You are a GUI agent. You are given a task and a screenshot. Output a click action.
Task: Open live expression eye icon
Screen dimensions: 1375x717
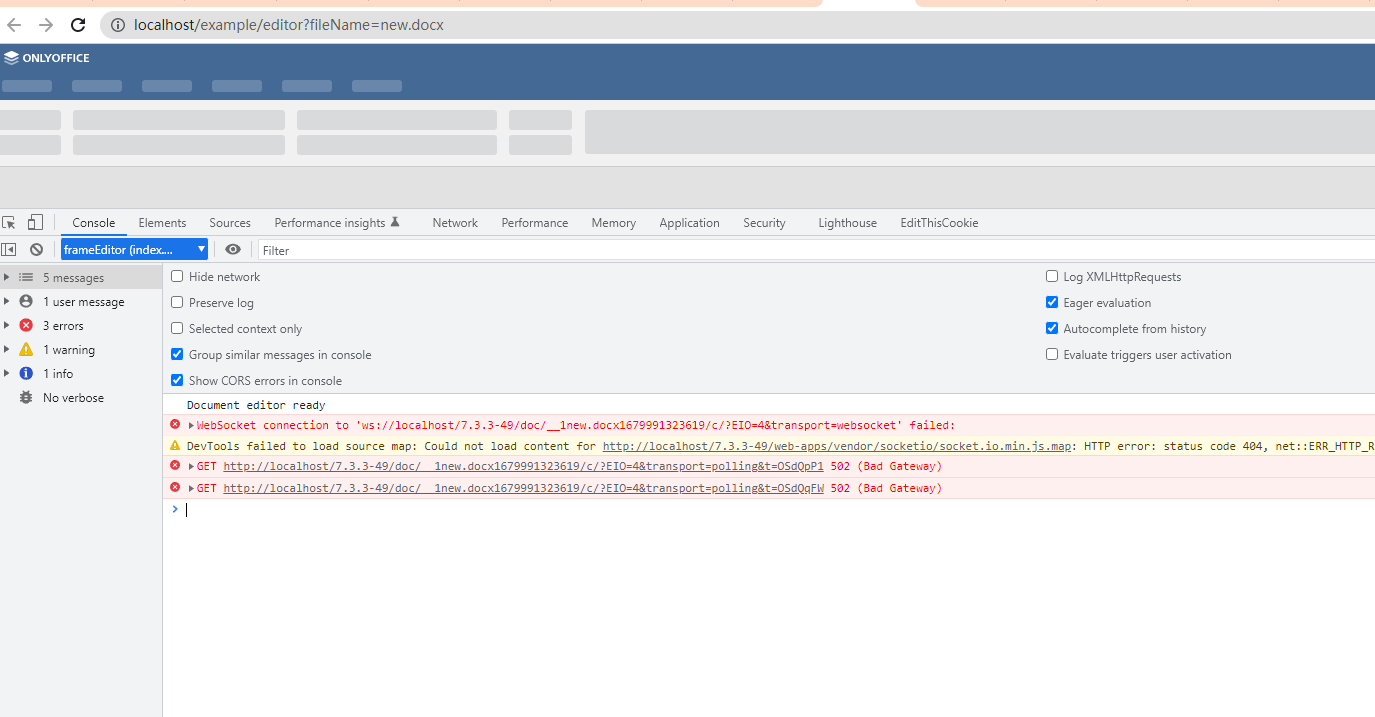coord(233,250)
